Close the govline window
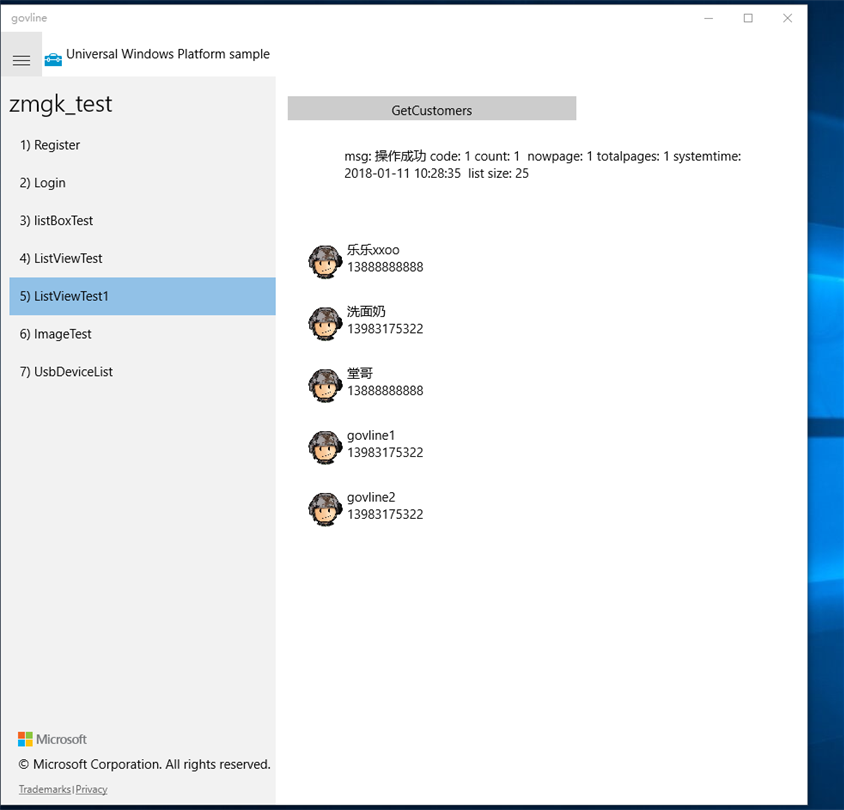844x810 pixels. click(787, 18)
